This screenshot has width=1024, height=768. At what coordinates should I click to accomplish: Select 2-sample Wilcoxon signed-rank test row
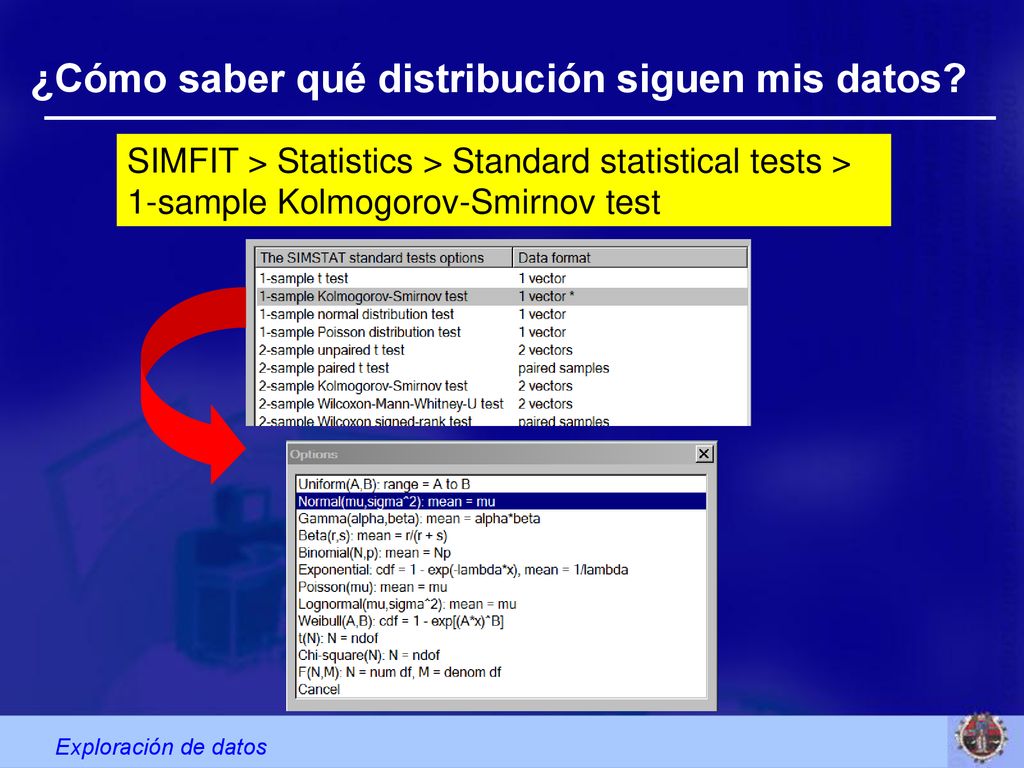point(501,420)
